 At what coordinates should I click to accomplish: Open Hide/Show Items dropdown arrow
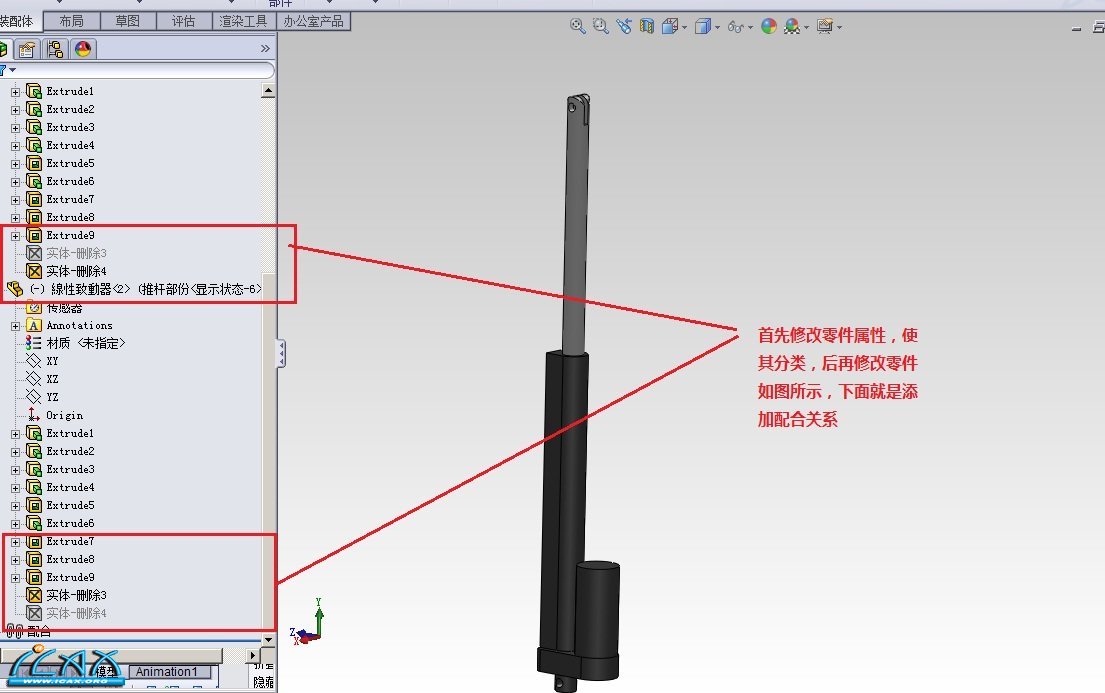[x=751, y=27]
